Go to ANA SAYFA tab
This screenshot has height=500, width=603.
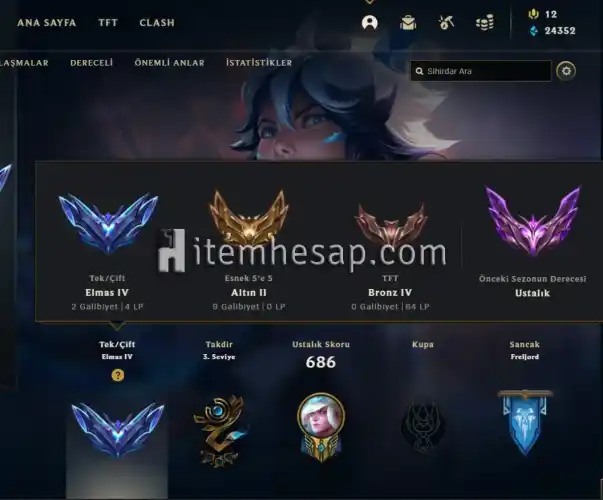point(47,23)
